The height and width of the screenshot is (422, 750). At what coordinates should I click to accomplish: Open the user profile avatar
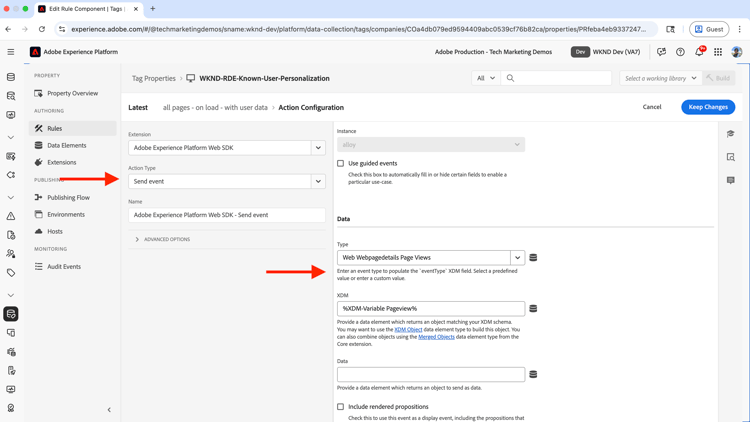pos(737,52)
